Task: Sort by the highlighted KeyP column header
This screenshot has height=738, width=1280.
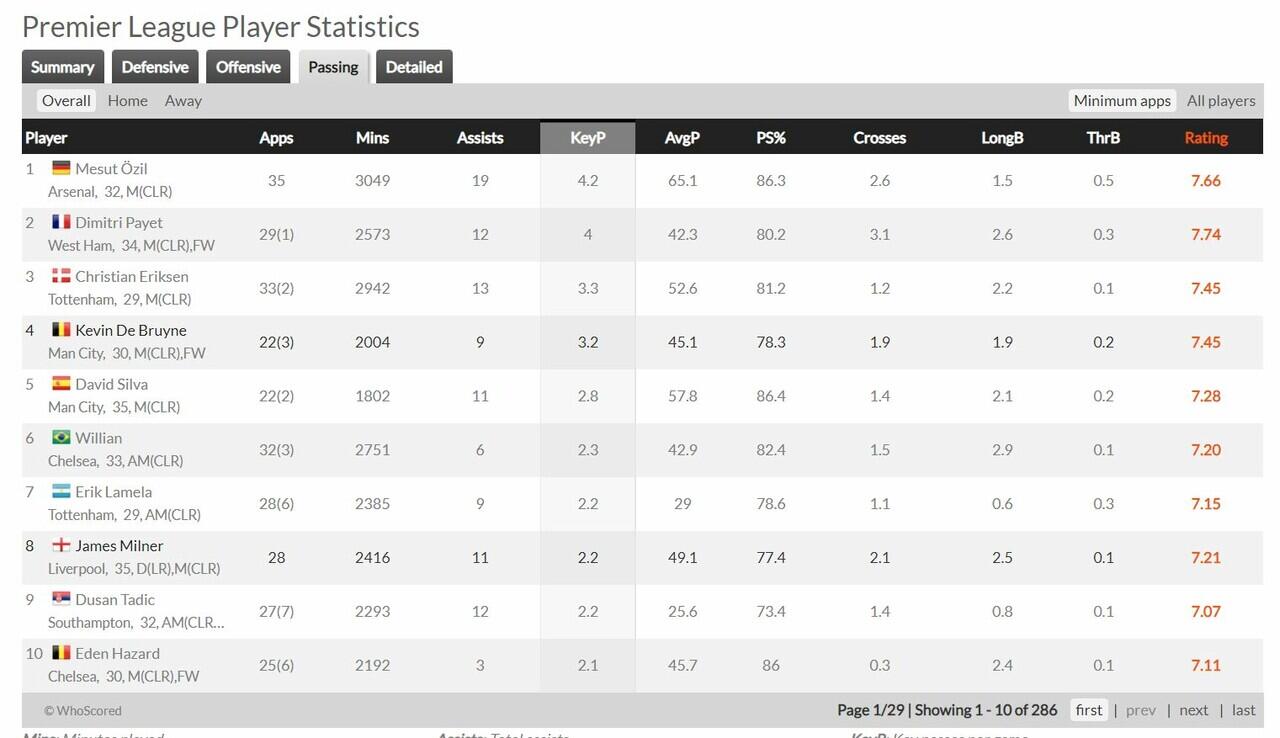Action: click(x=588, y=138)
